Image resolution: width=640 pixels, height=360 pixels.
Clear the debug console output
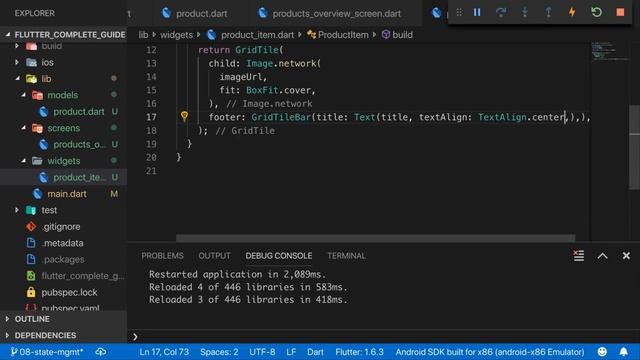[579, 256]
